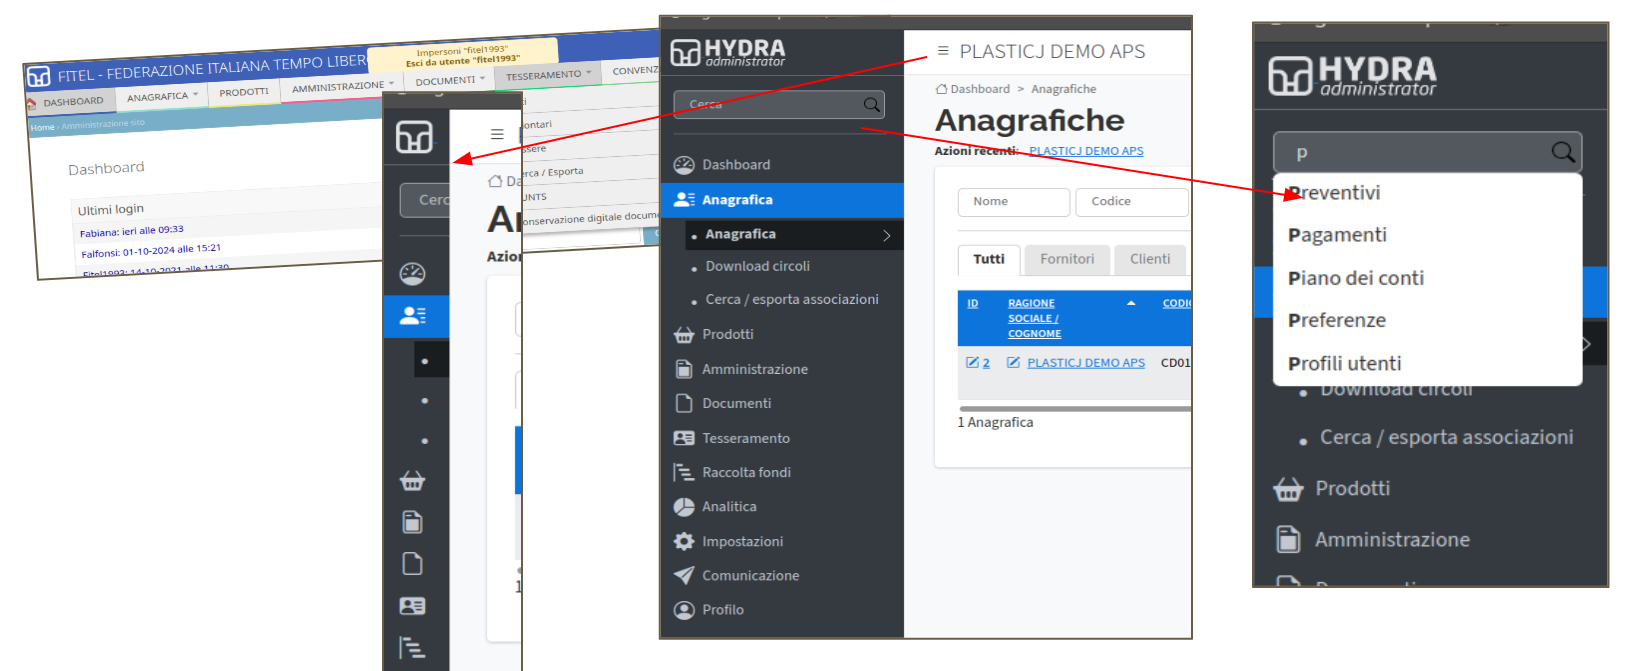
Task: Click the highlighted Anagrafica icon in the collapsed sidebar
Action: pyautogui.click(x=412, y=316)
